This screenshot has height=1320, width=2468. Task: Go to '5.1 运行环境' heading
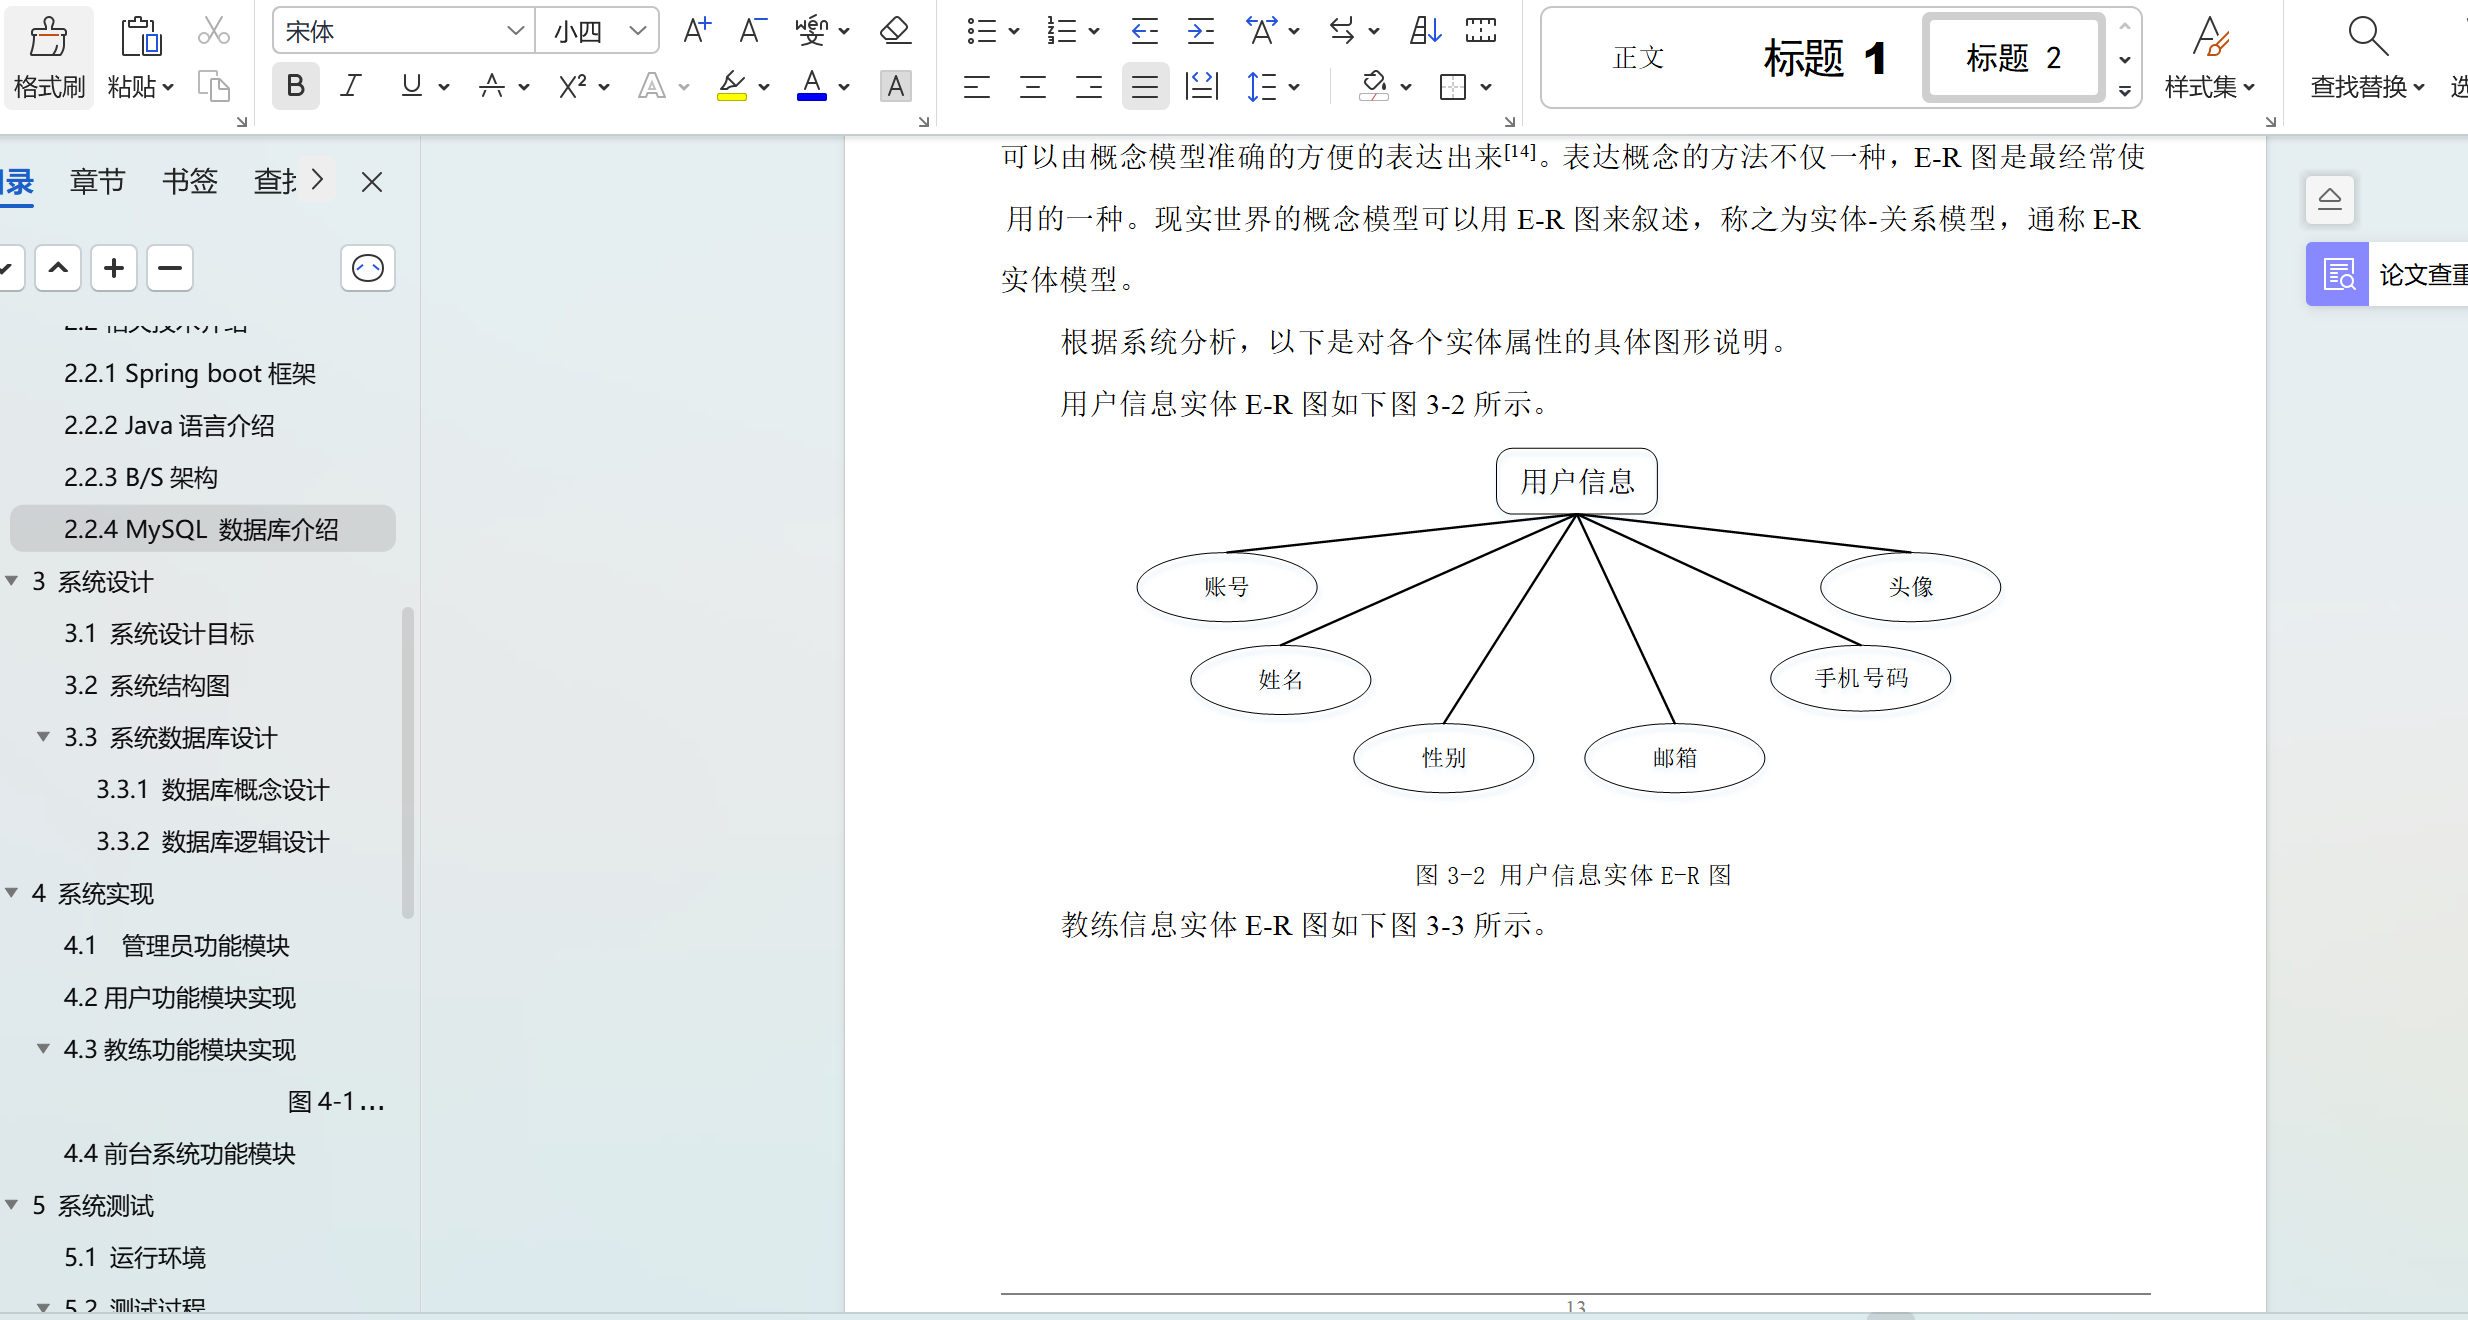click(x=135, y=1257)
